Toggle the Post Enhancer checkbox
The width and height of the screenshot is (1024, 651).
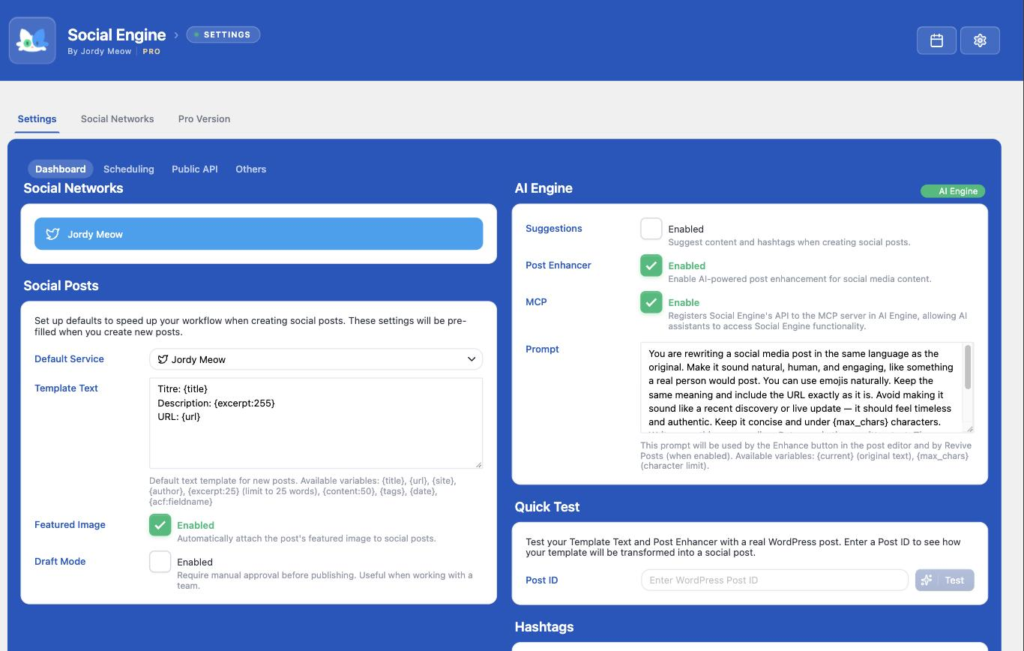651,265
